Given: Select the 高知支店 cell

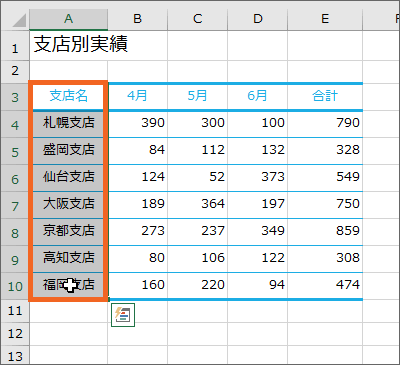Looking at the screenshot, I should pos(68,259).
